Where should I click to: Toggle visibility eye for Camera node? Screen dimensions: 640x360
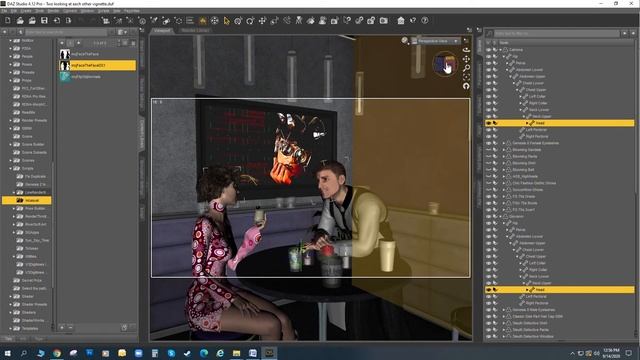489,50
